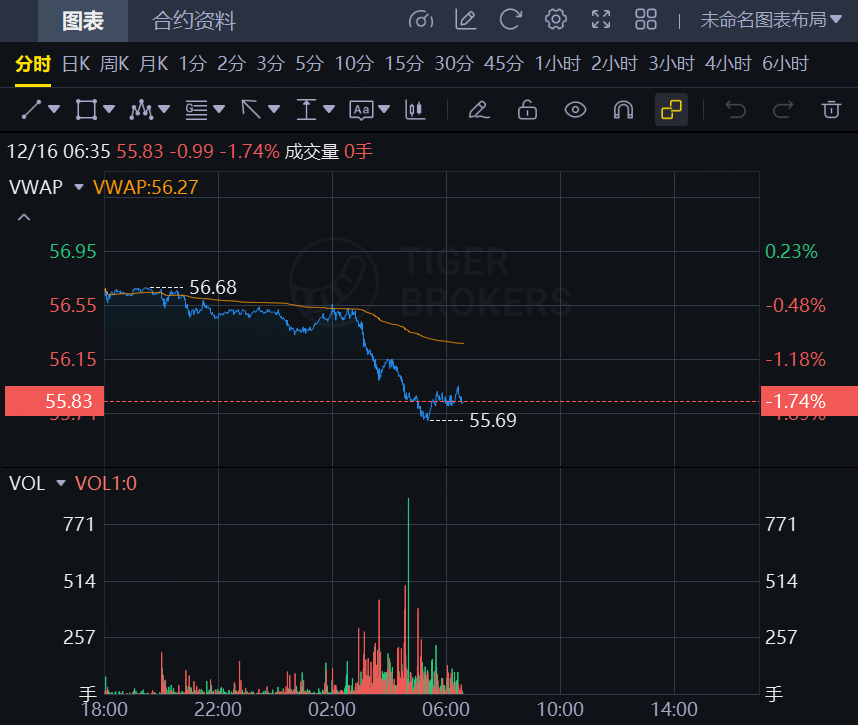Enter fullscreen chart mode
Screen dimensions: 858x725
coord(601,19)
